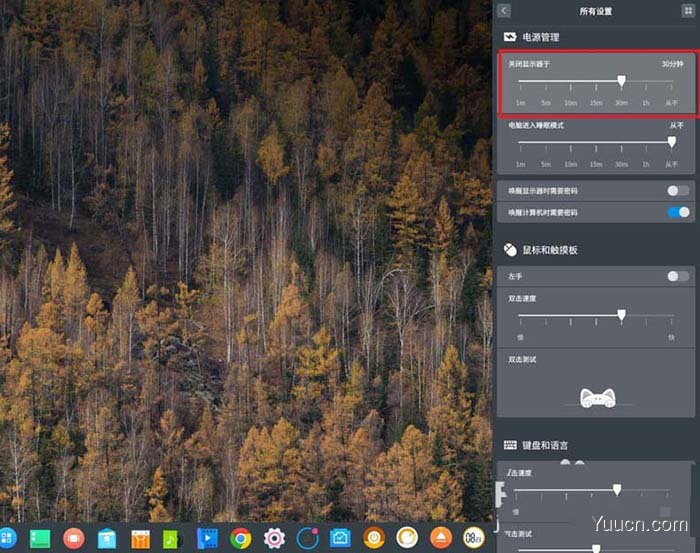700x553 pixels.
Task: Click the keyboard icon next to 键盘和语言
Action: coord(510,445)
